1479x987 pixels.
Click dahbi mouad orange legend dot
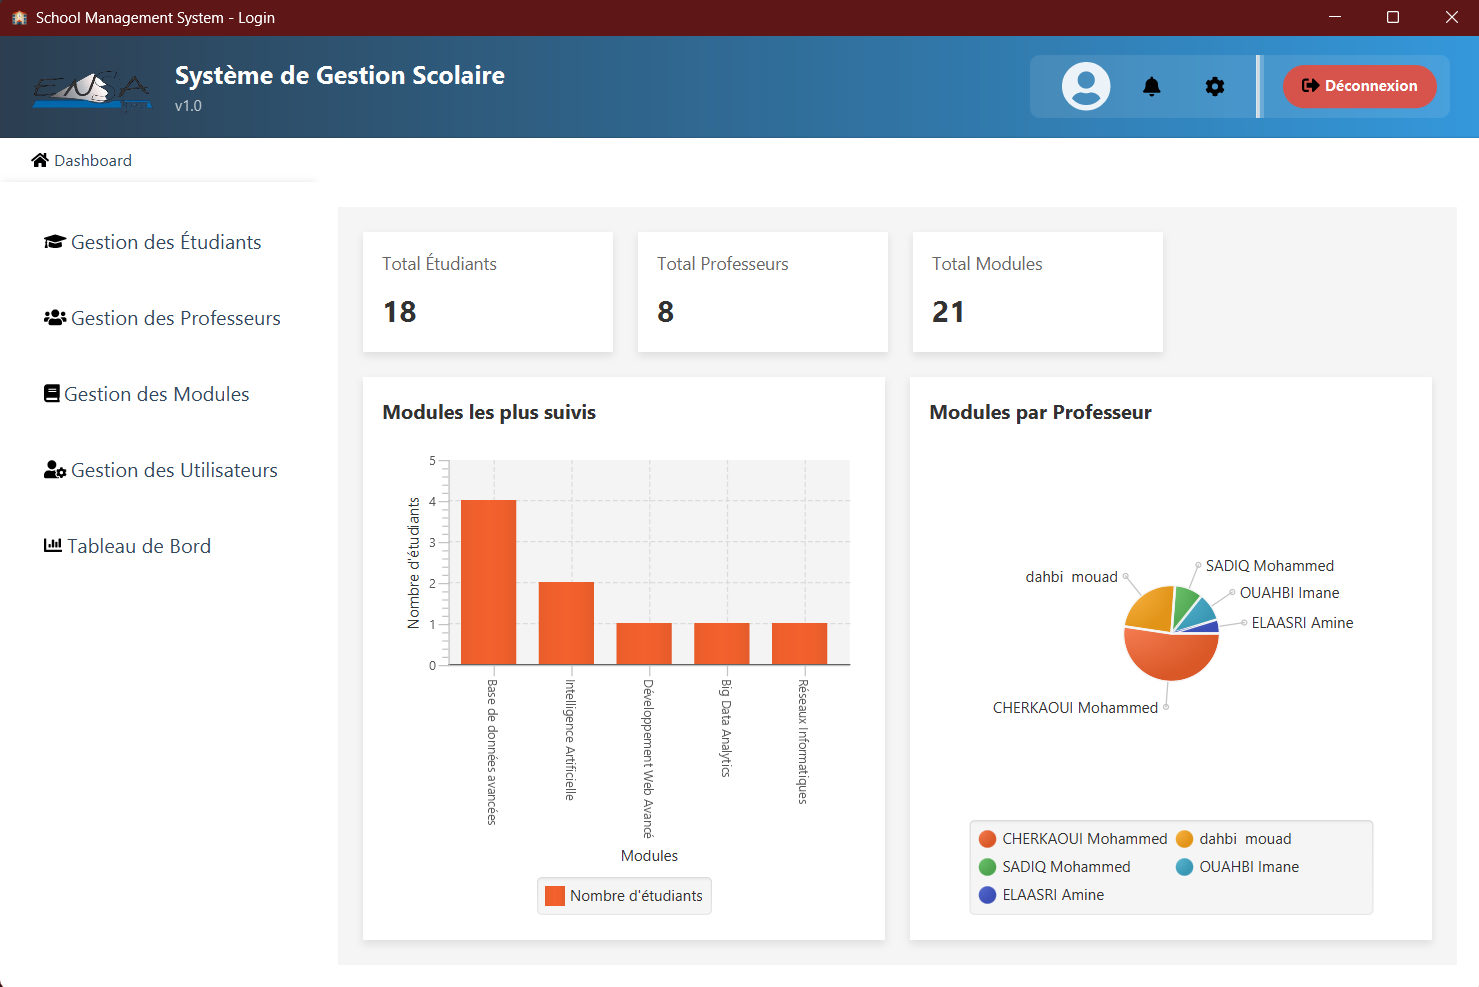point(1185,839)
